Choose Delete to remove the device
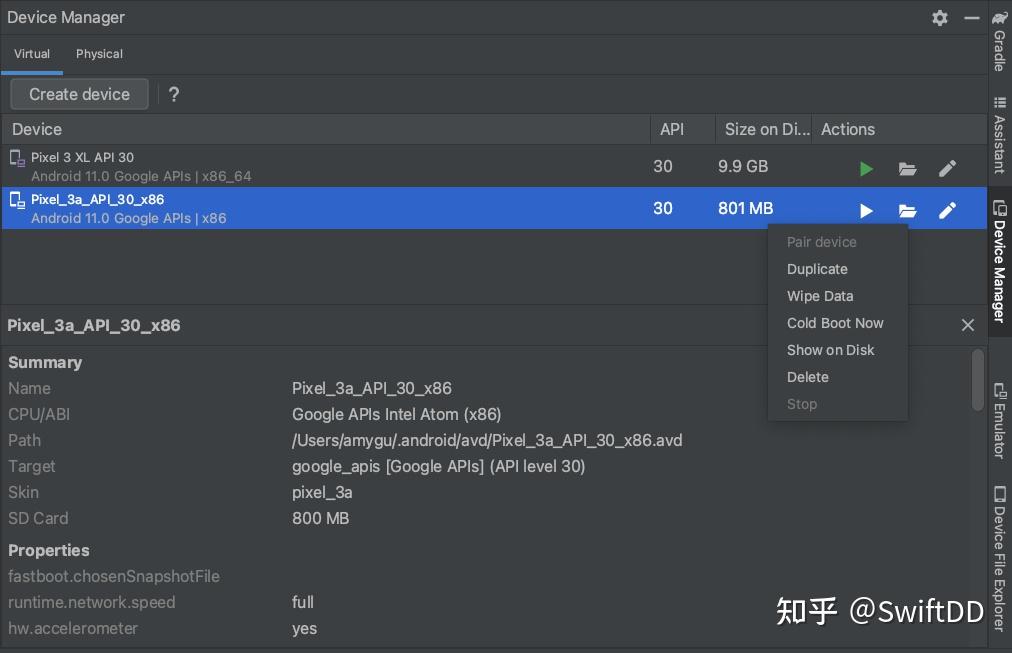 pos(807,376)
